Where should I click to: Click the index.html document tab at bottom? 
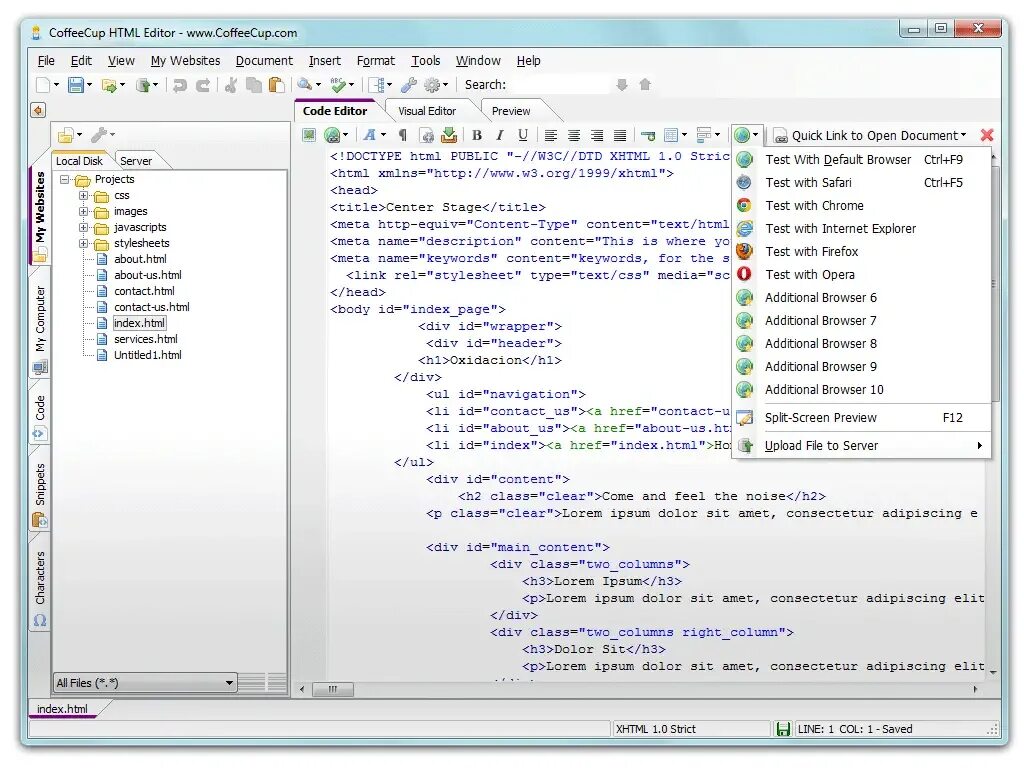[x=62, y=709]
